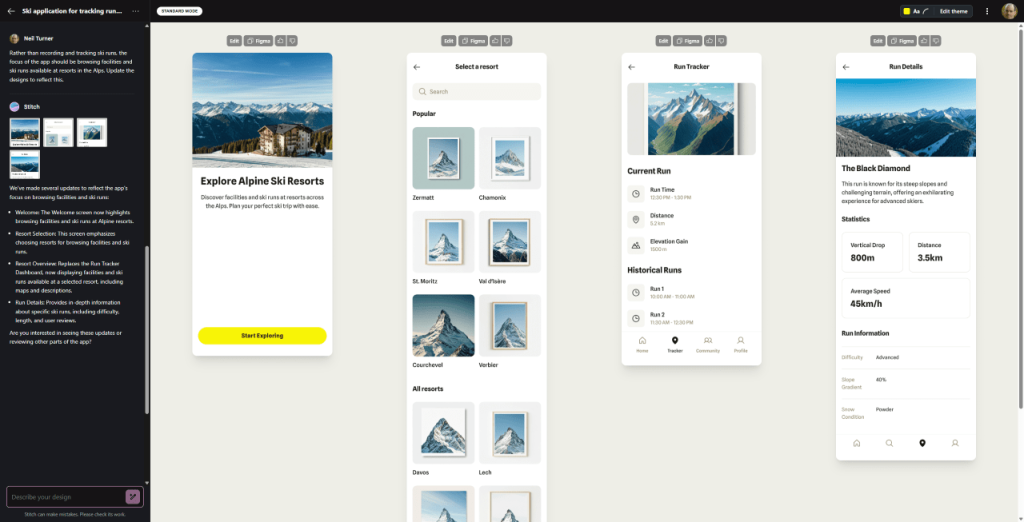Select the Val d'Isère resort card
The image size is (1024, 522).
510,248
